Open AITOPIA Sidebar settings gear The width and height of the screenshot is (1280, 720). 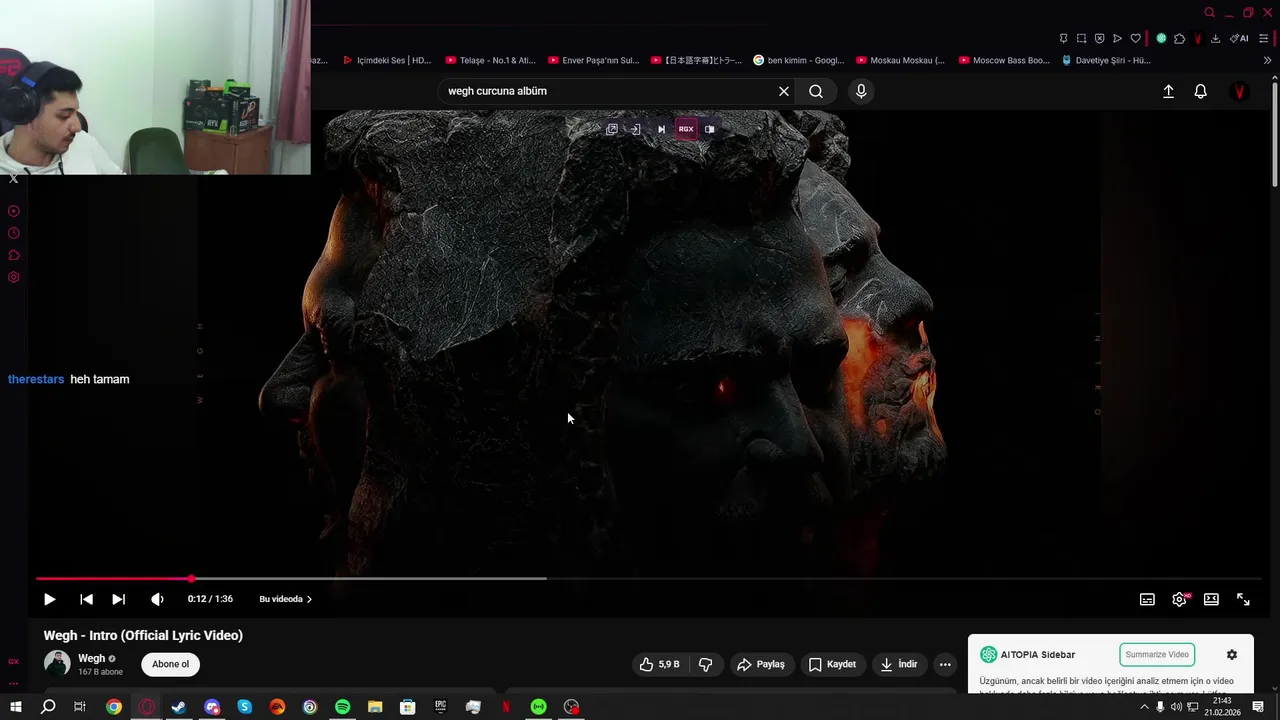tap(1232, 654)
